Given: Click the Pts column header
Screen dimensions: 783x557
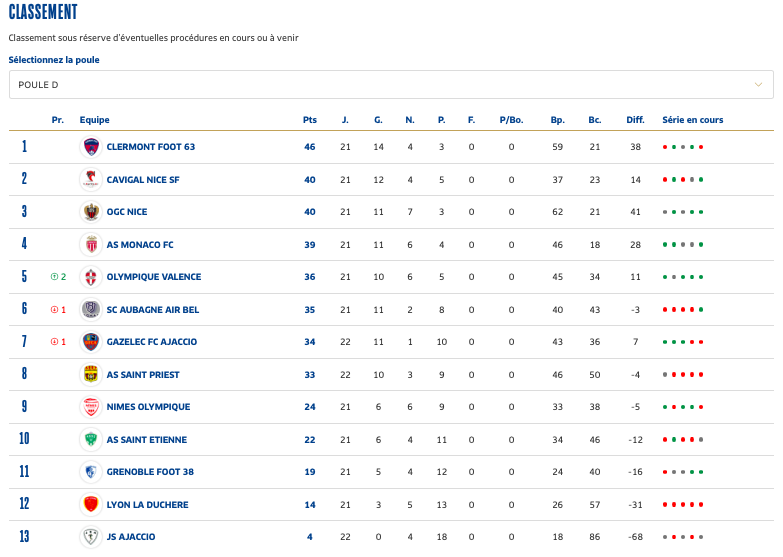Looking at the screenshot, I should 310,120.
